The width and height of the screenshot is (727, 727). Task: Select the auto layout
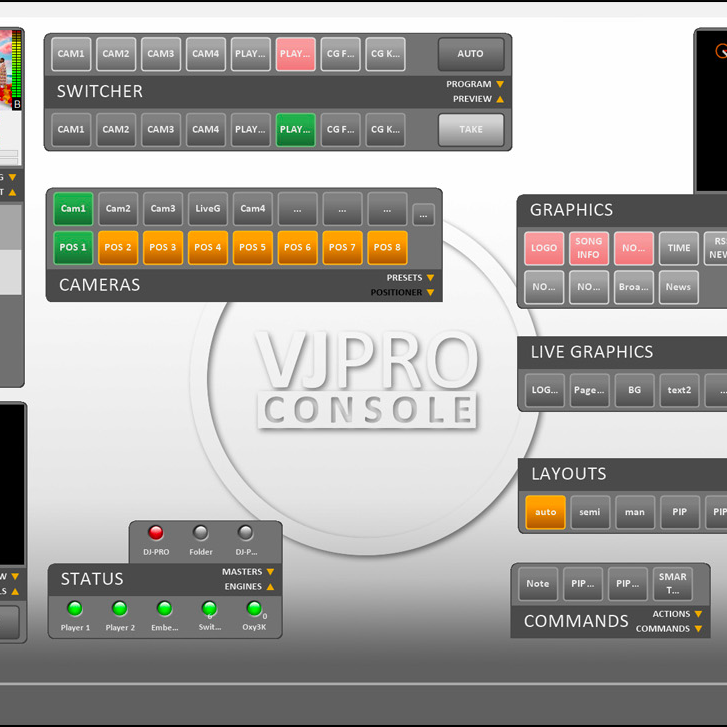point(545,512)
